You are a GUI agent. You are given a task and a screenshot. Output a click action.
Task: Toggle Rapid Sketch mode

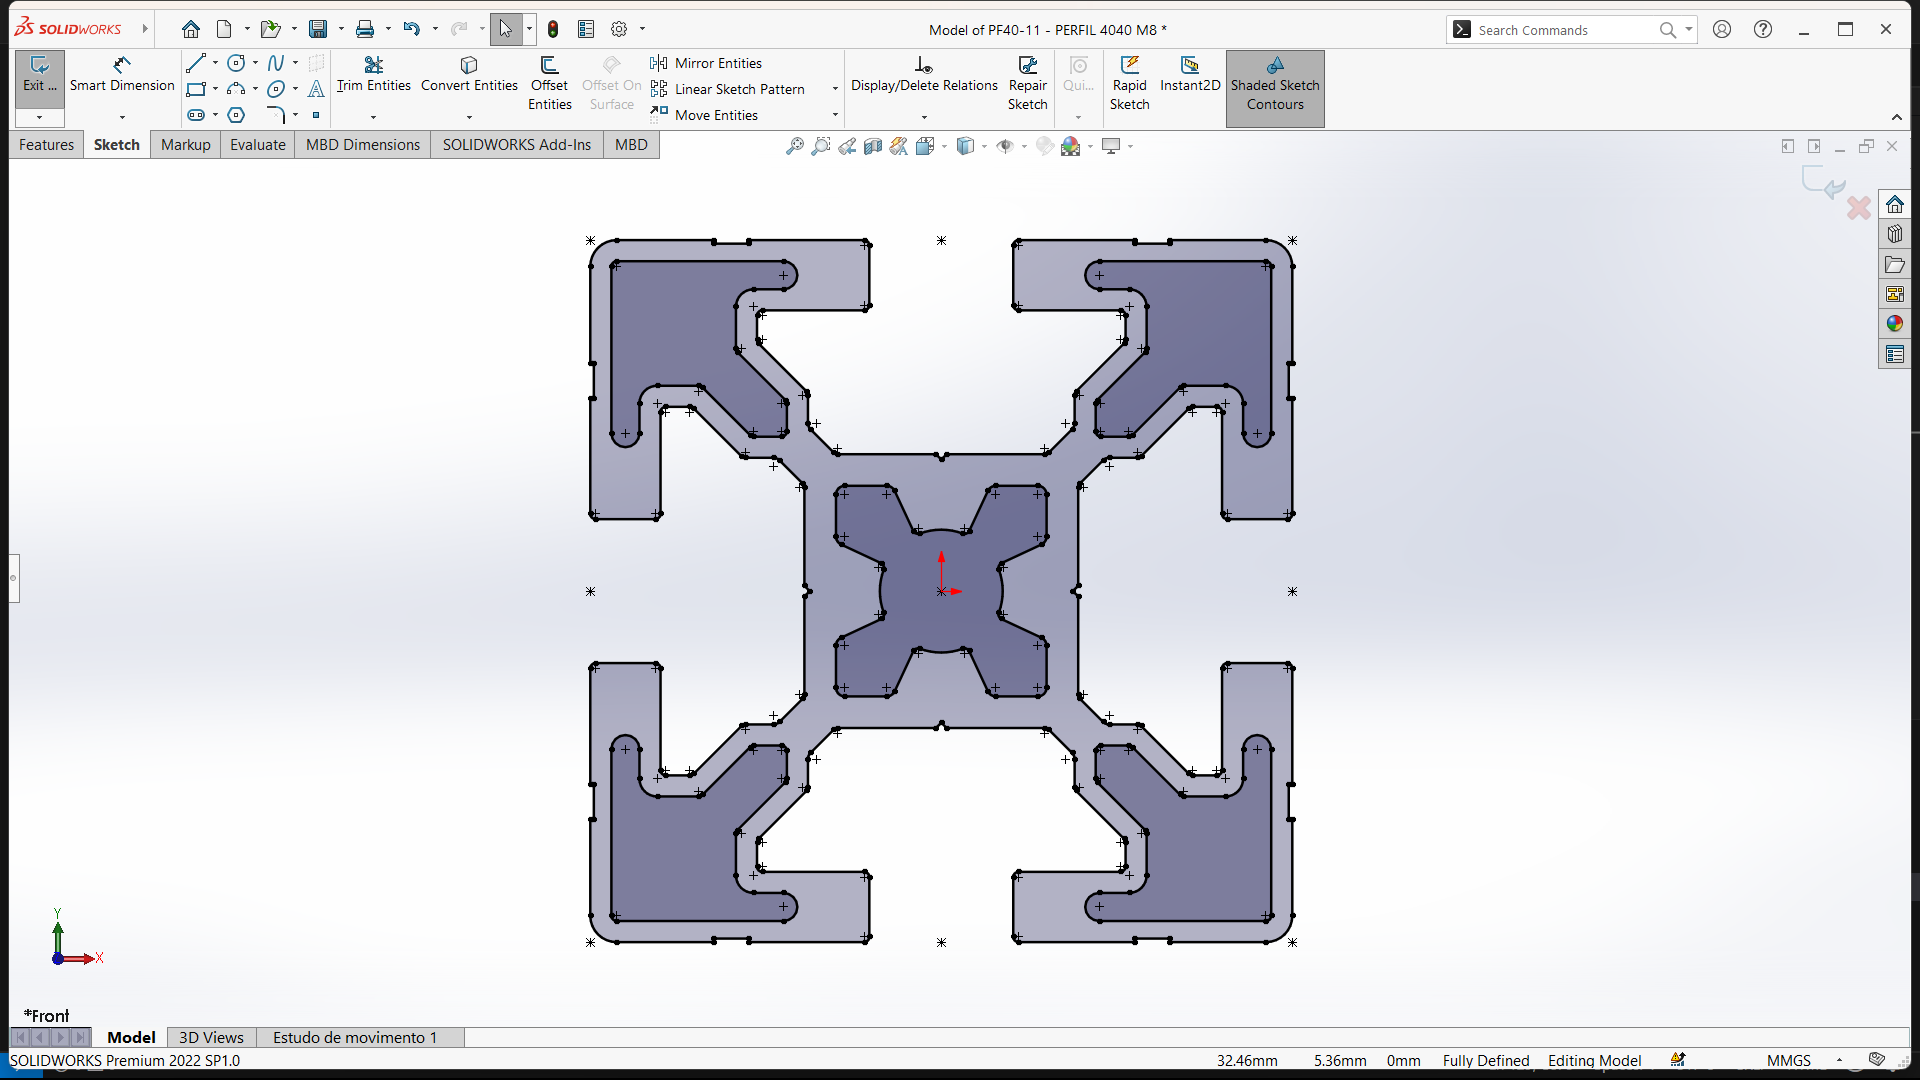[x=1129, y=84]
